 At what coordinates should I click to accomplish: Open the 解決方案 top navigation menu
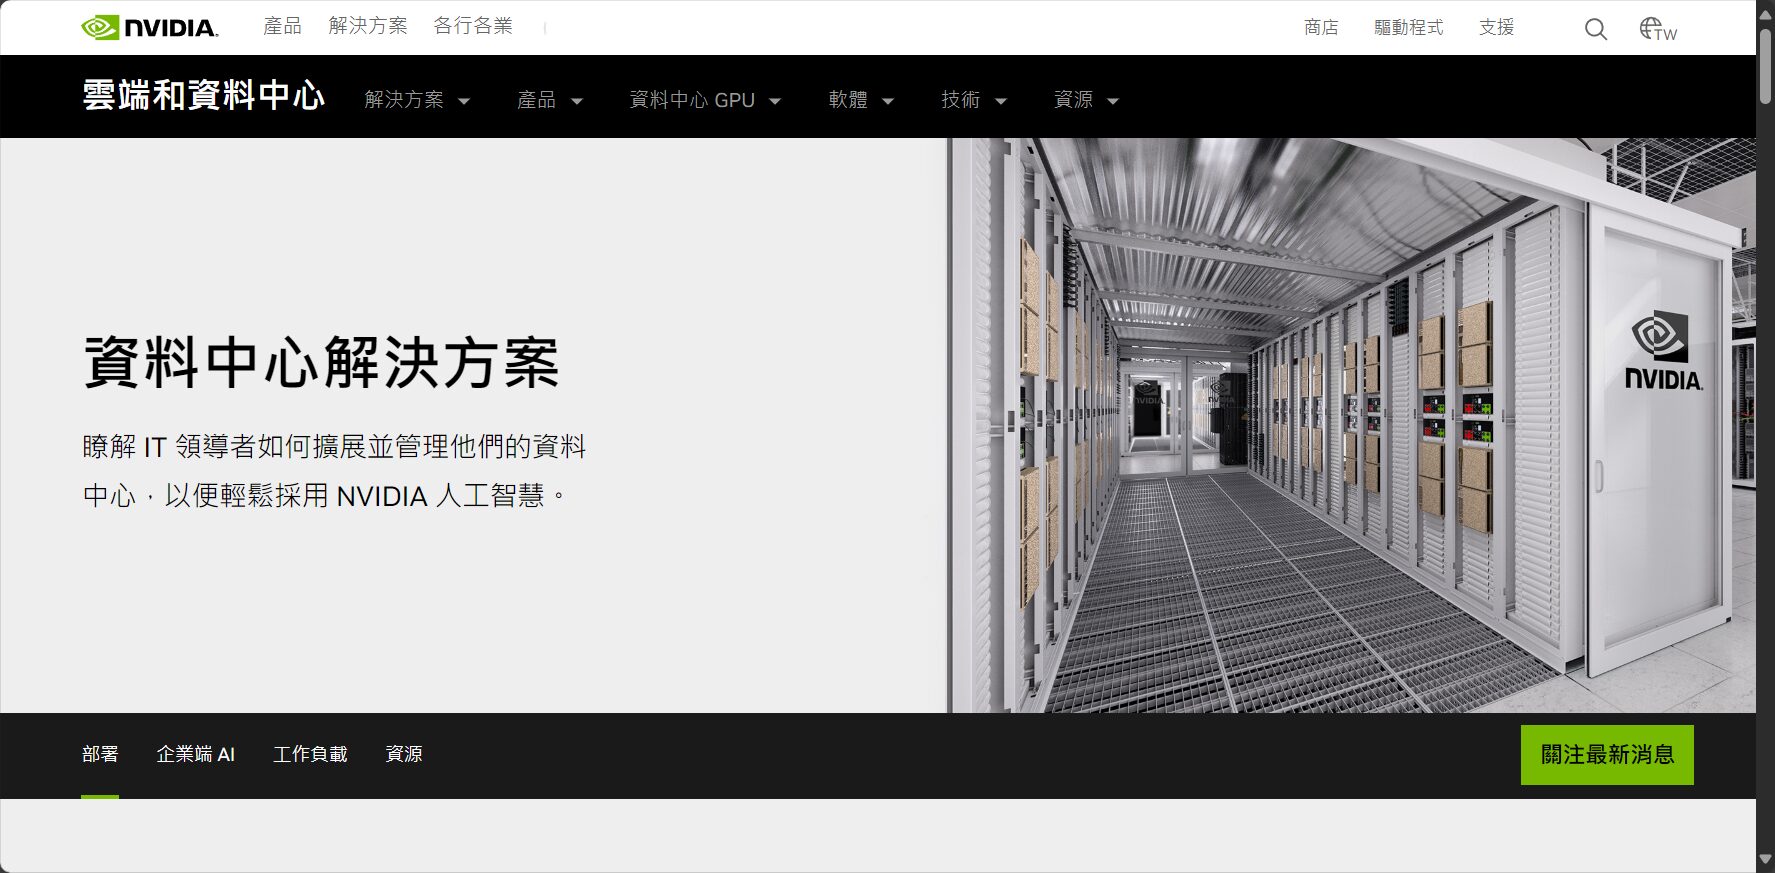368,26
